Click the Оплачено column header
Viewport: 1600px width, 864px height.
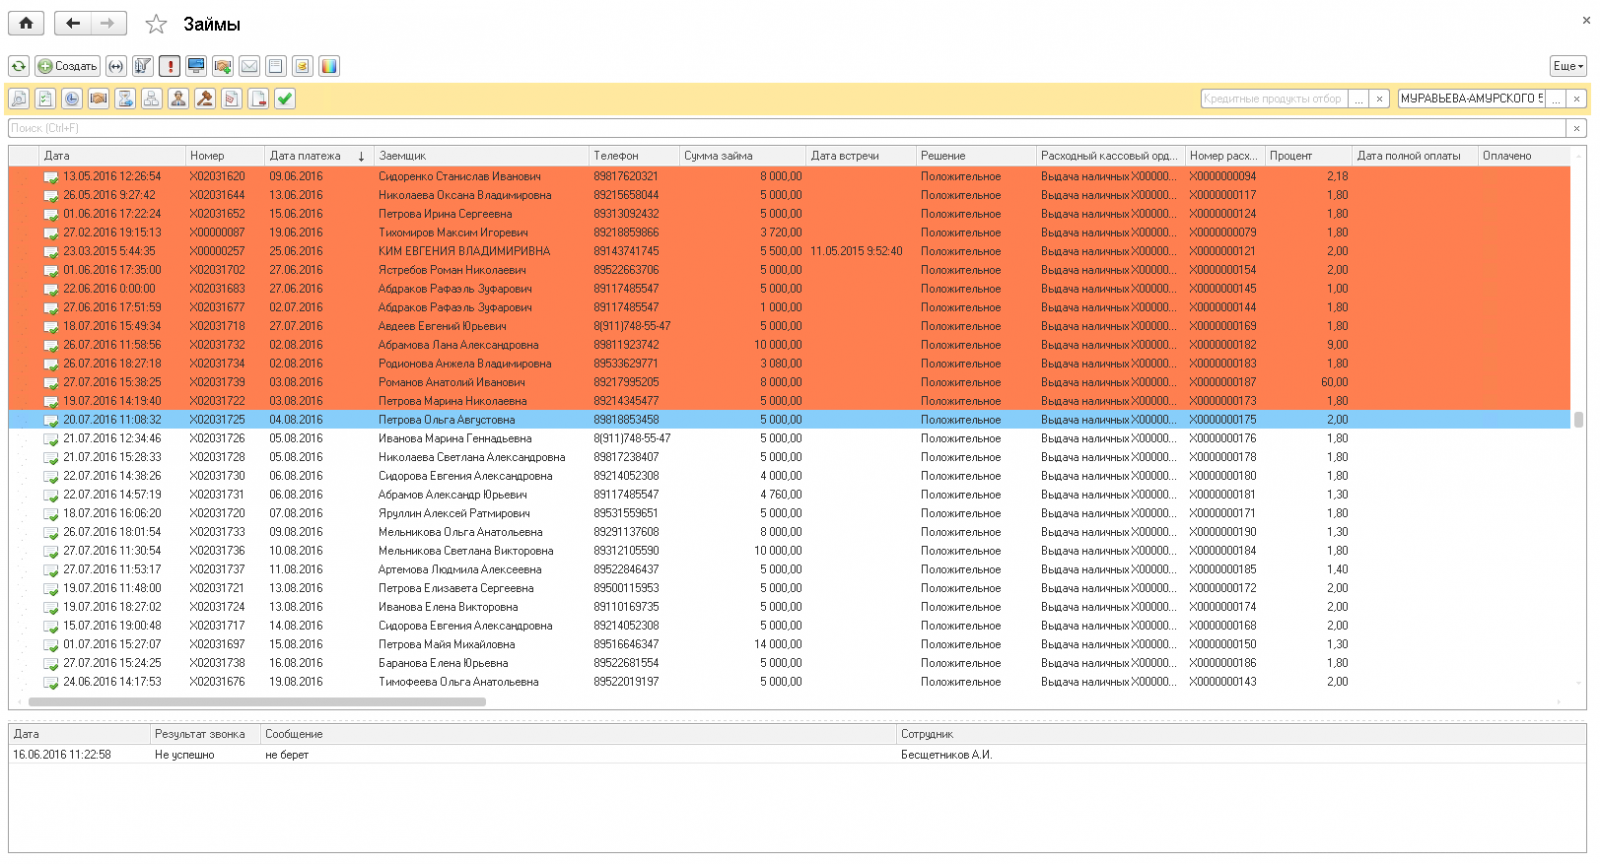pos(1524,156)
